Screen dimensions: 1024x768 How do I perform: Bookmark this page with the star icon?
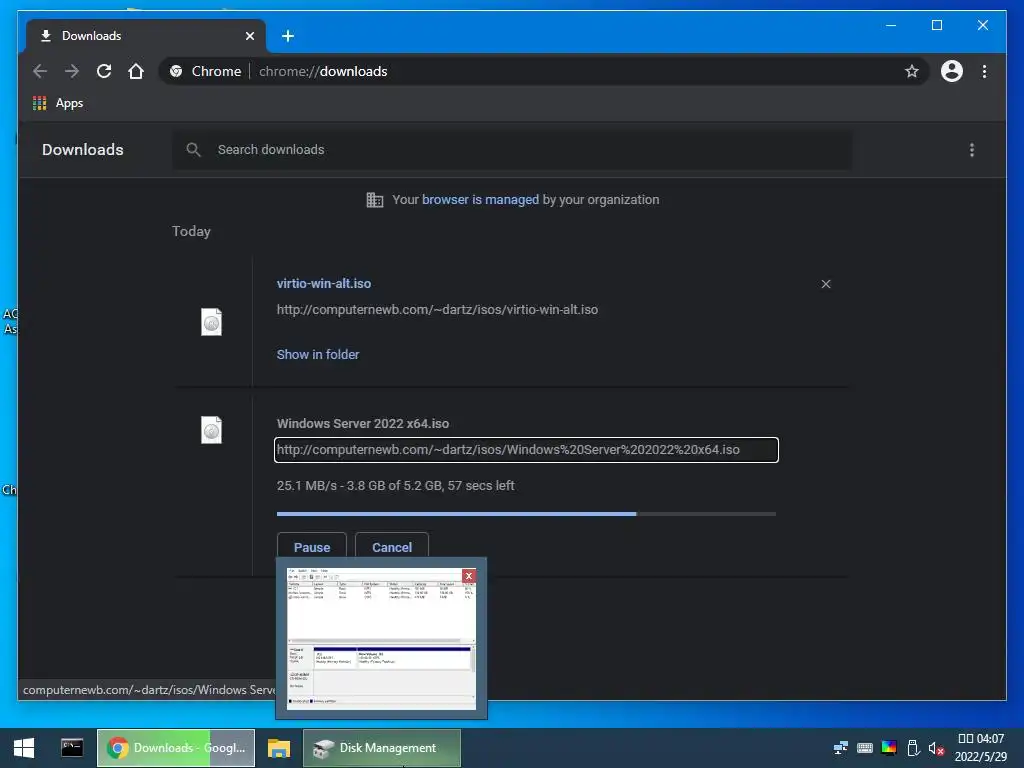(912, 71)
